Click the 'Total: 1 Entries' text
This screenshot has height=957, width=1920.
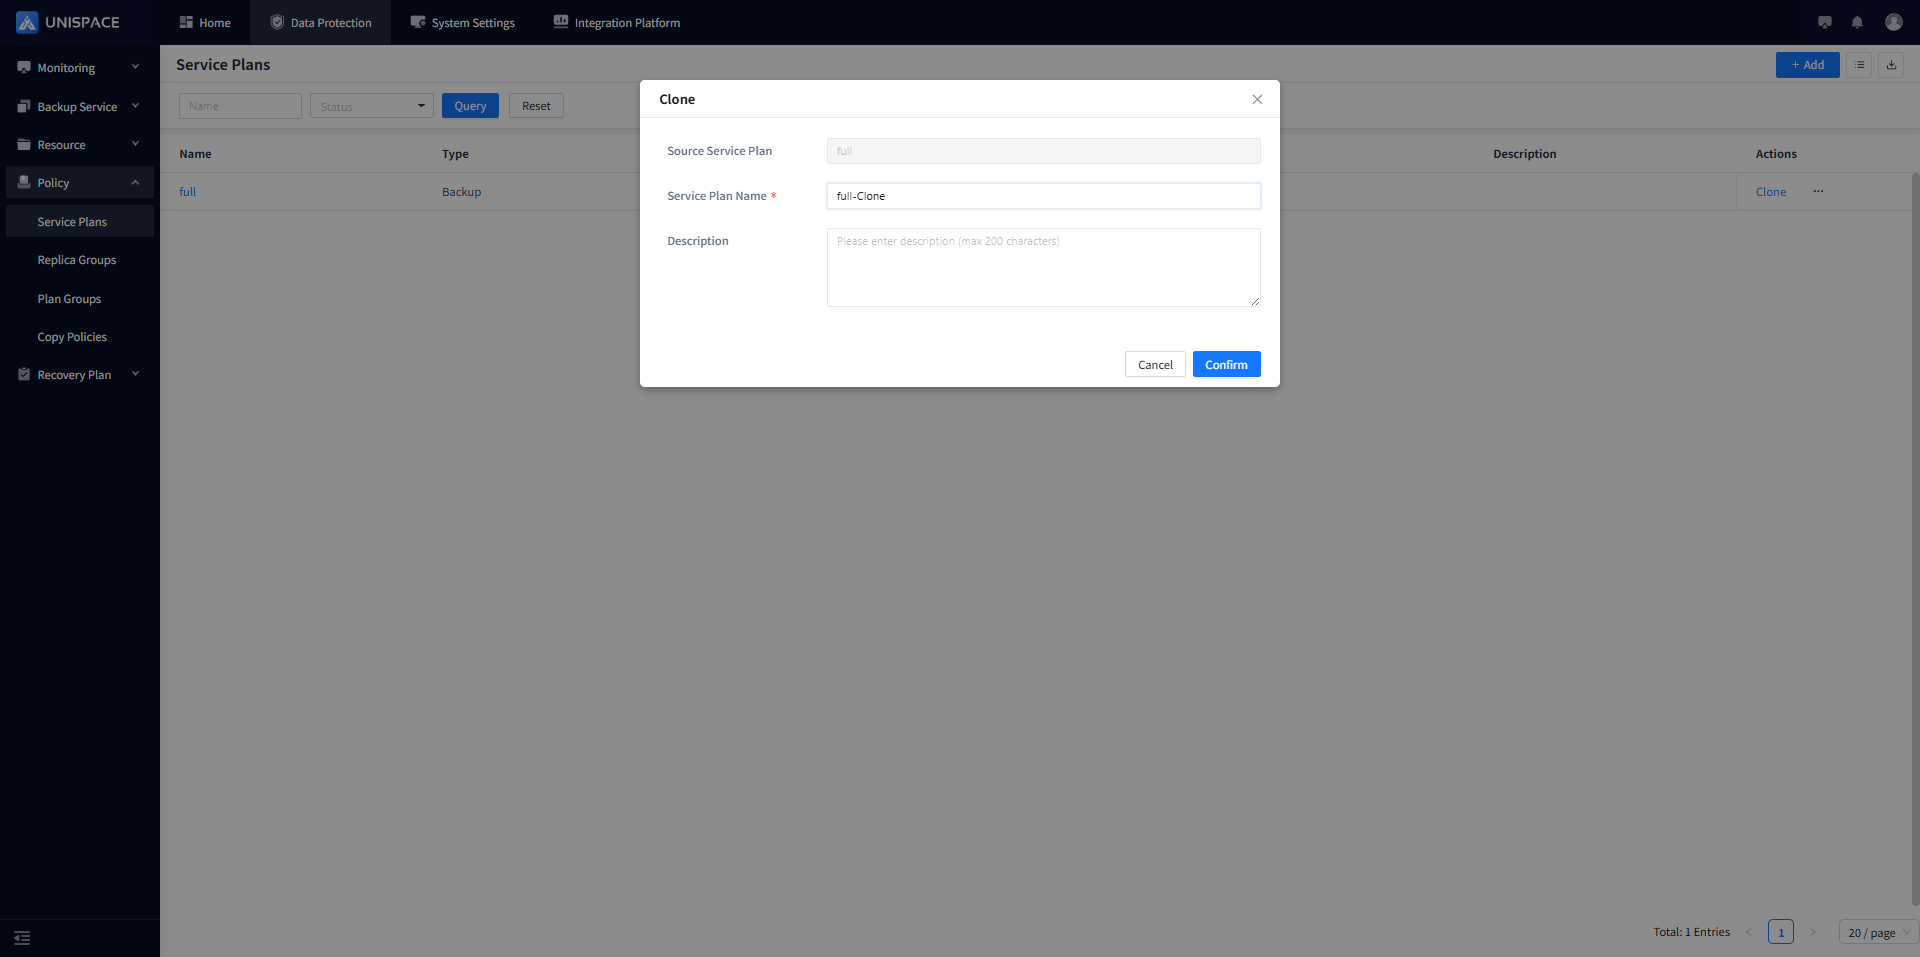coord(1691,932)
